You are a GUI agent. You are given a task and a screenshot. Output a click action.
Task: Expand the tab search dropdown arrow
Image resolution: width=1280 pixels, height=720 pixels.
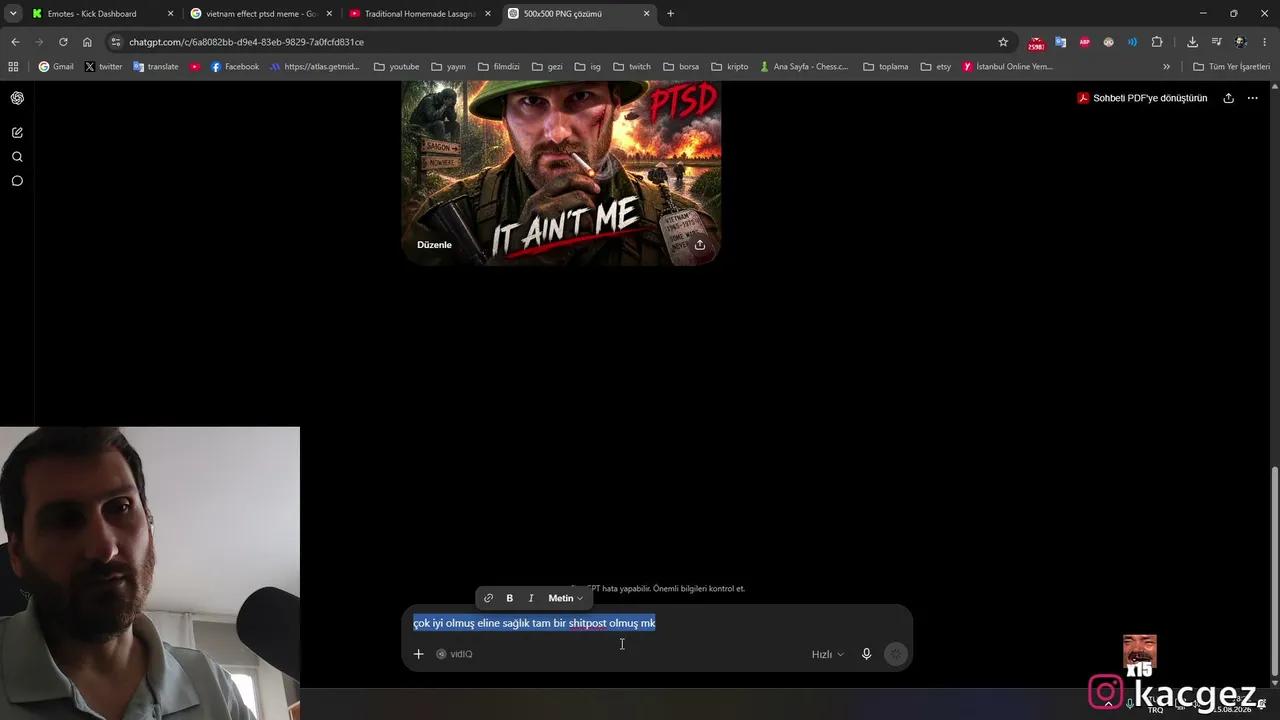tap(13, 14)
